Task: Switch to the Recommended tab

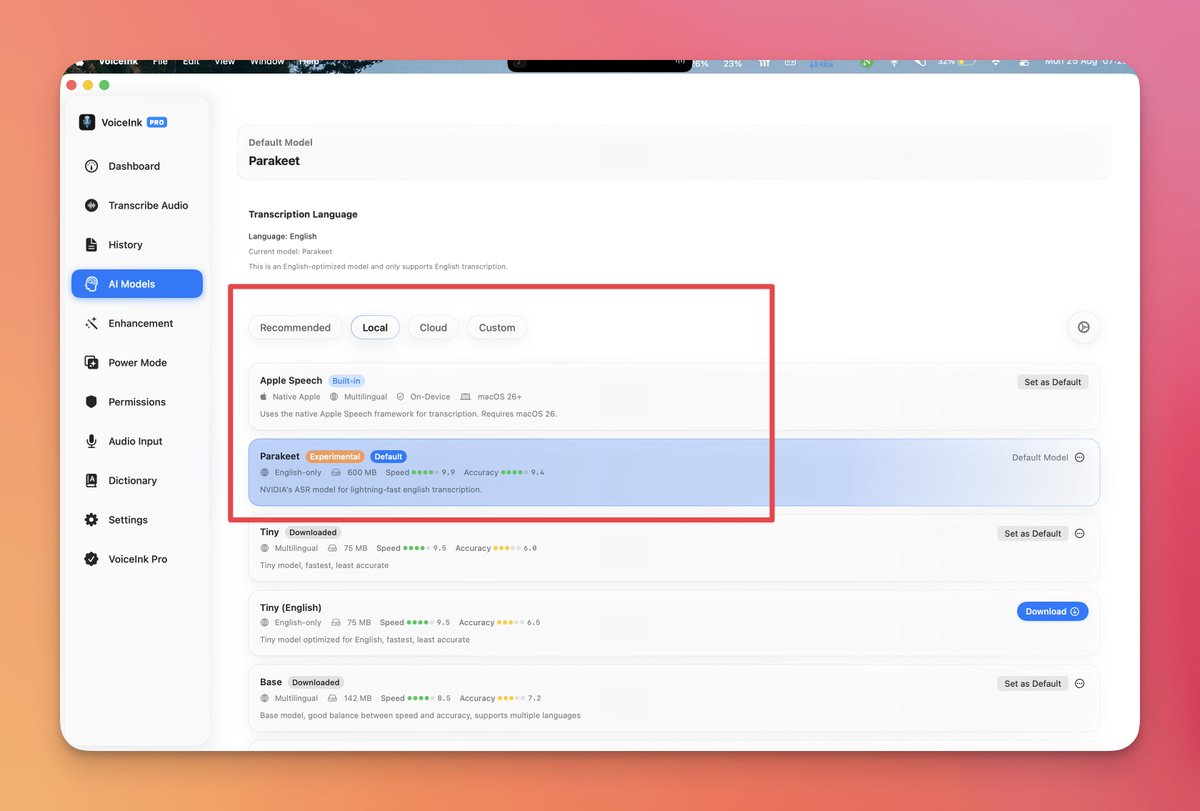Action: pyautogui.click(x=295, y=327)
